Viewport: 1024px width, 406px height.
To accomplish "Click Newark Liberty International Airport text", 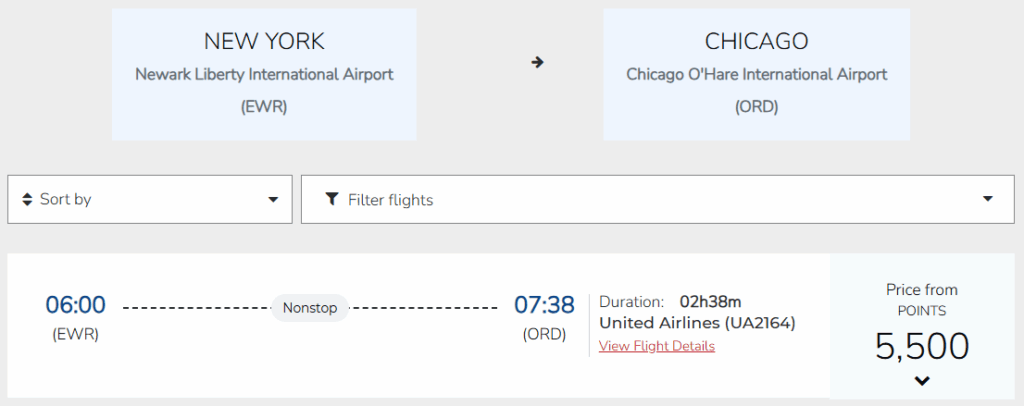I will tap(264, 74).
